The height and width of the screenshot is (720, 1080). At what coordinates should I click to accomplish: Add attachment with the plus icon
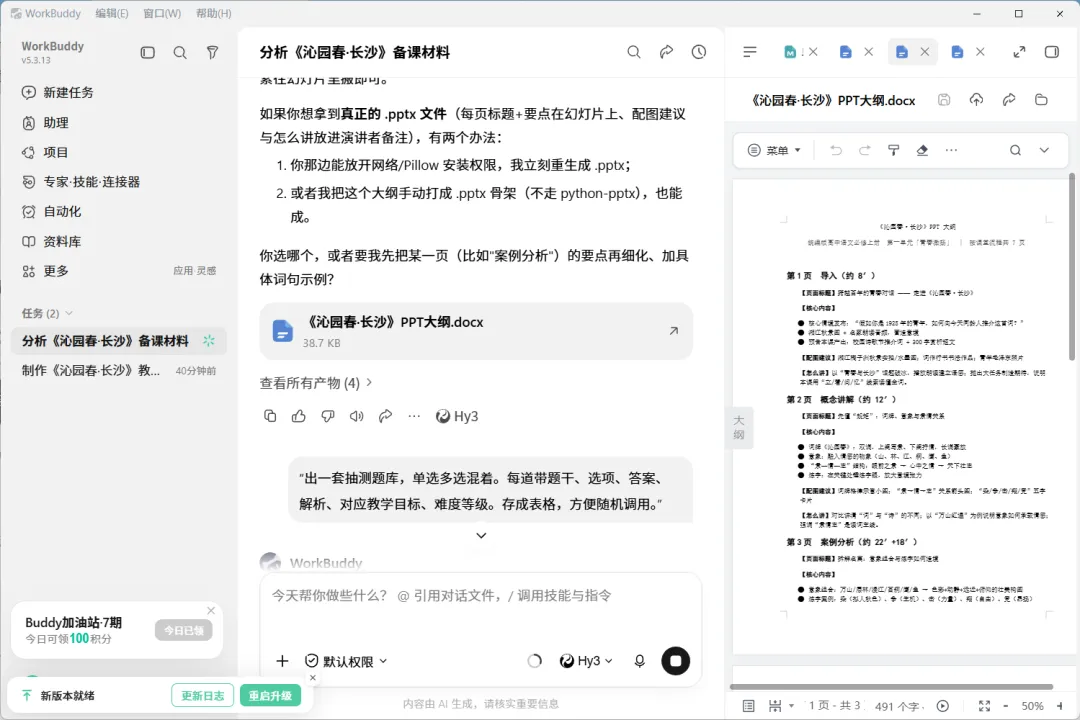pos(282,661)
